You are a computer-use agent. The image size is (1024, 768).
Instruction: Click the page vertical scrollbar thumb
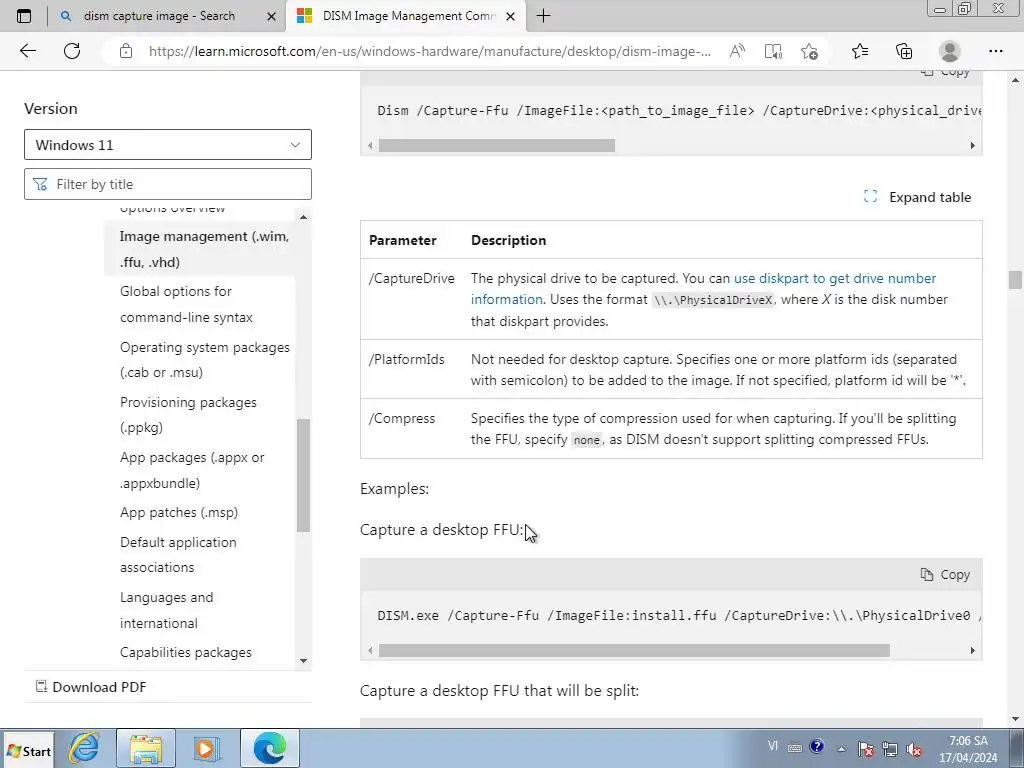(1015, 280)
